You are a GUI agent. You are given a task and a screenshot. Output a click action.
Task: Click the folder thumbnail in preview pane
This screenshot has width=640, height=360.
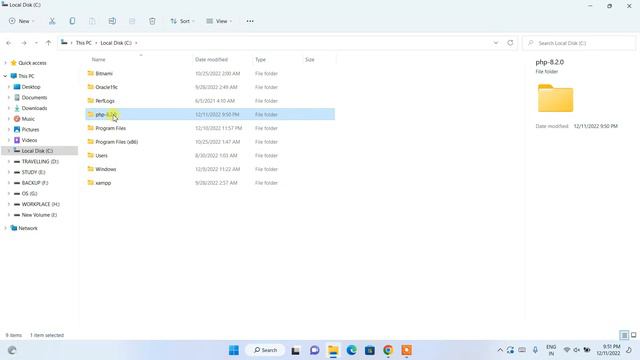point(556,98)
